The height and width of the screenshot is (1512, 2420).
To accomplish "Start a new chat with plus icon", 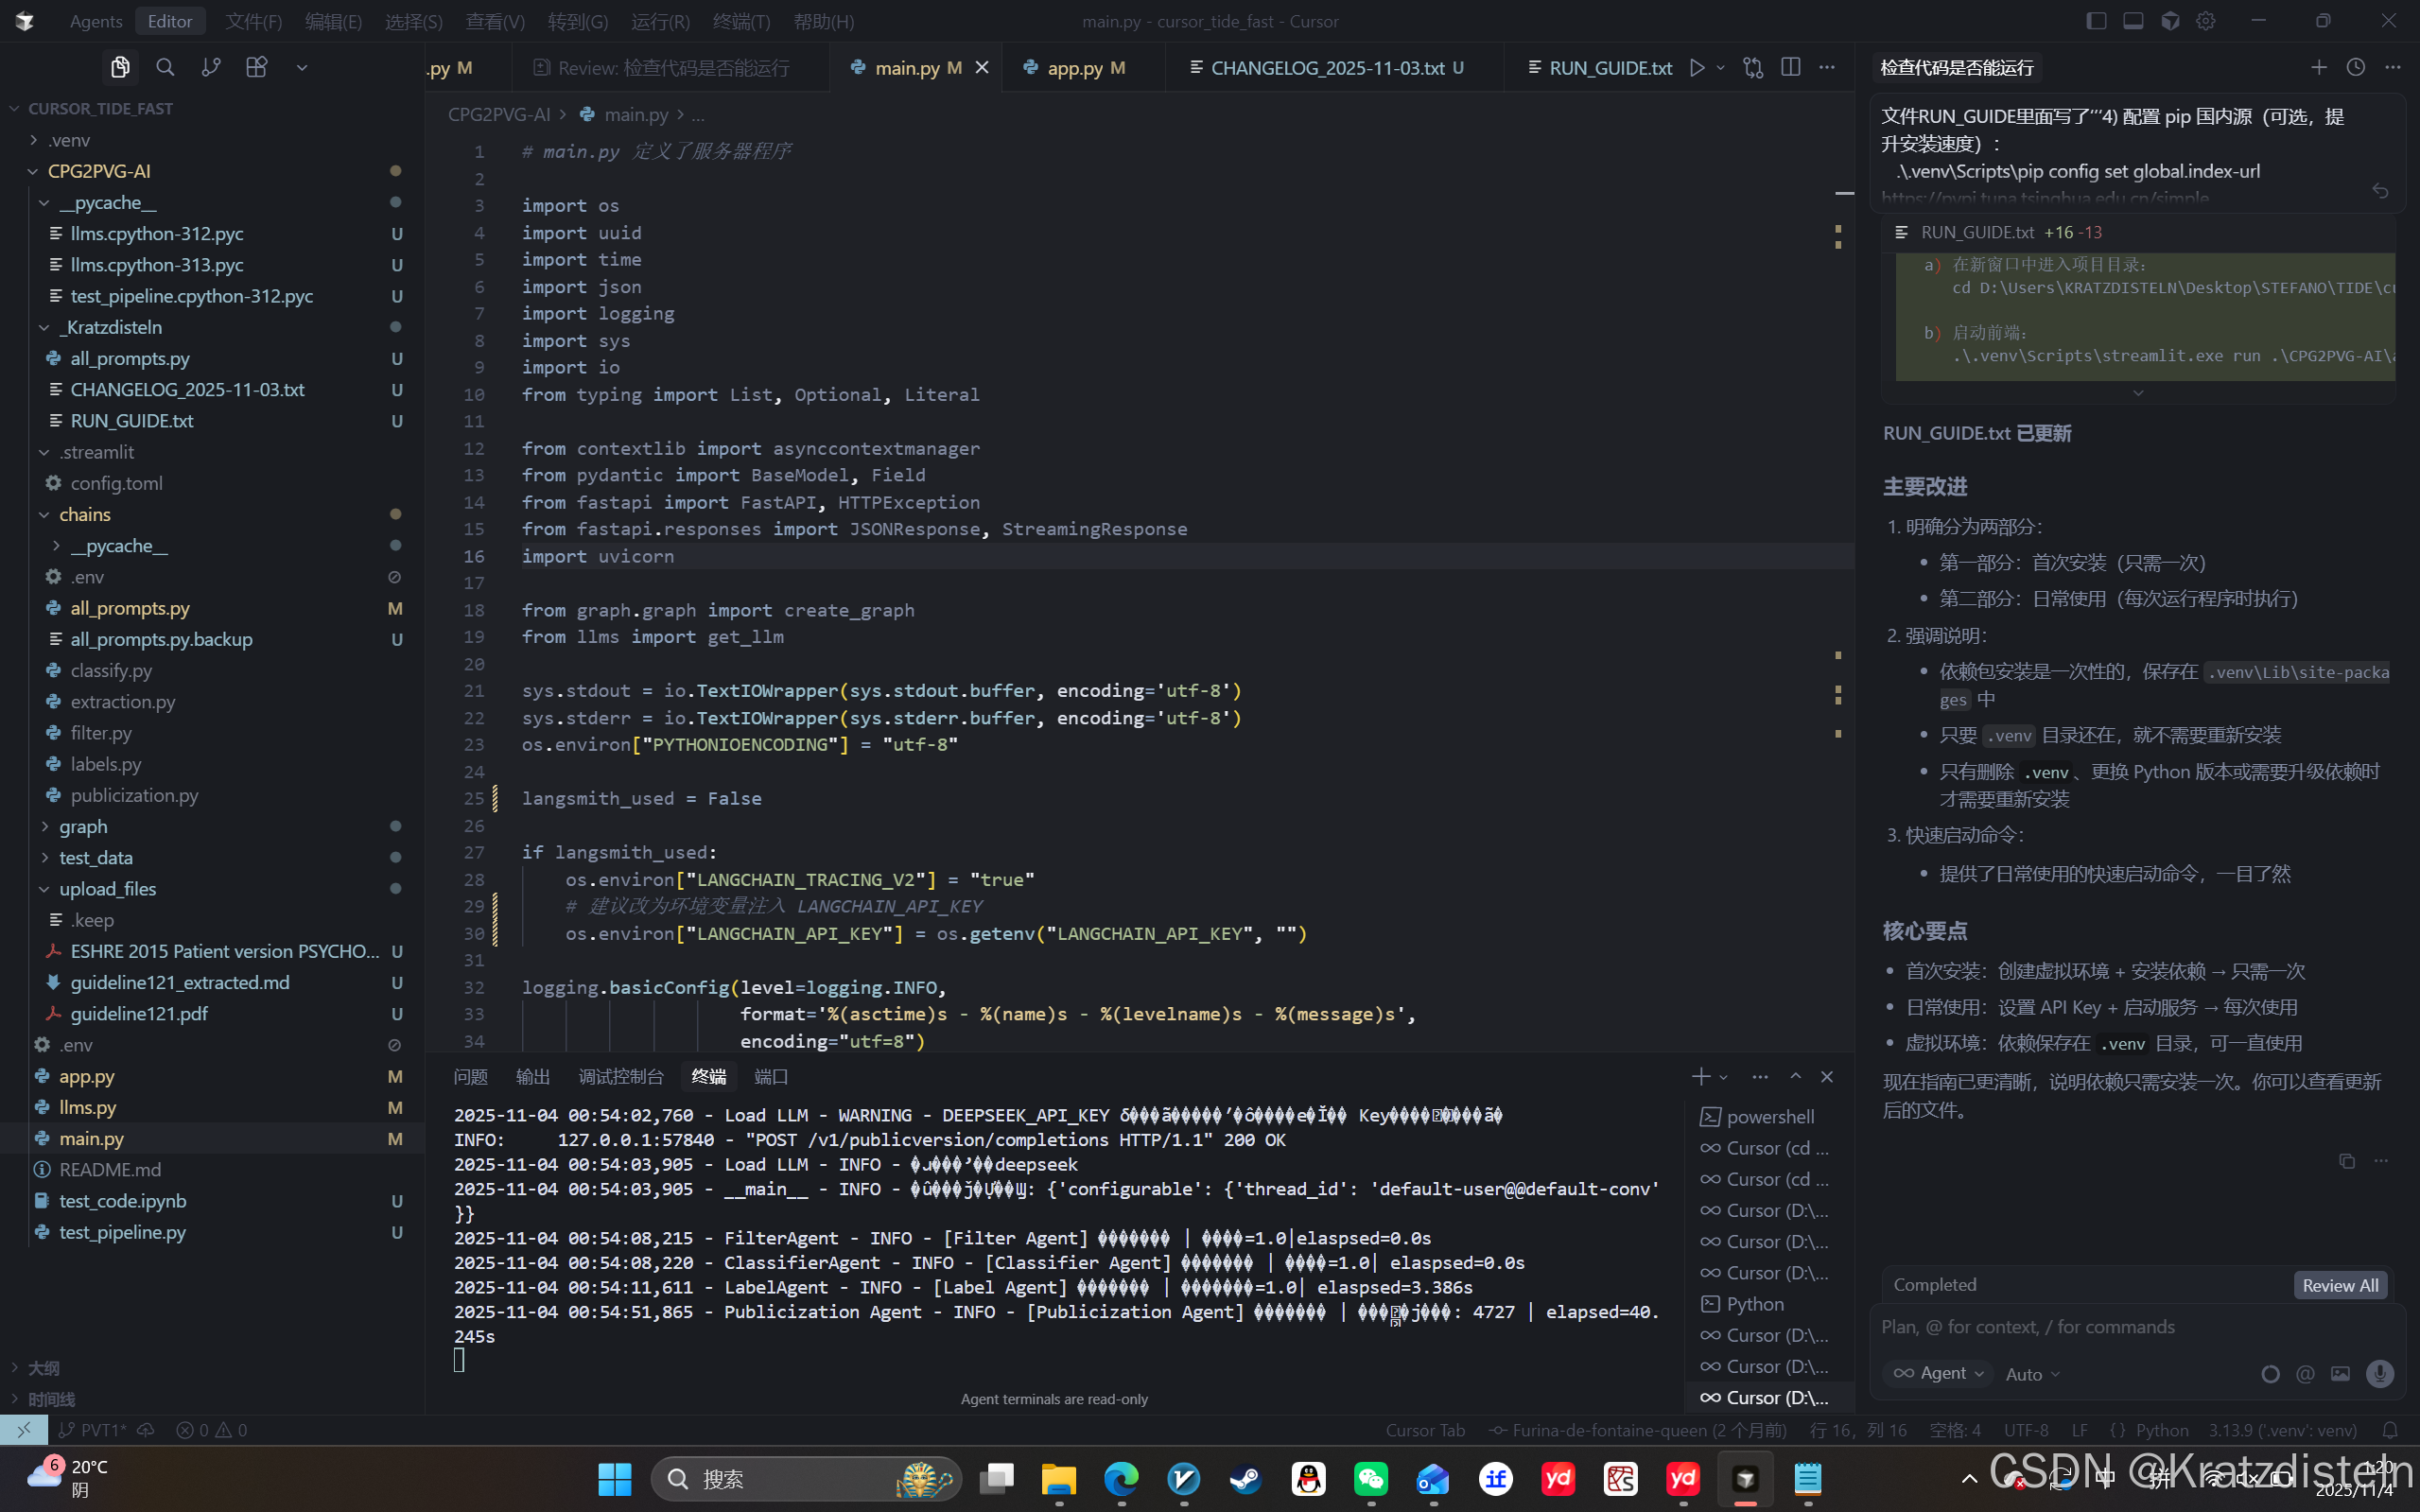I will tap(2319, 67).
